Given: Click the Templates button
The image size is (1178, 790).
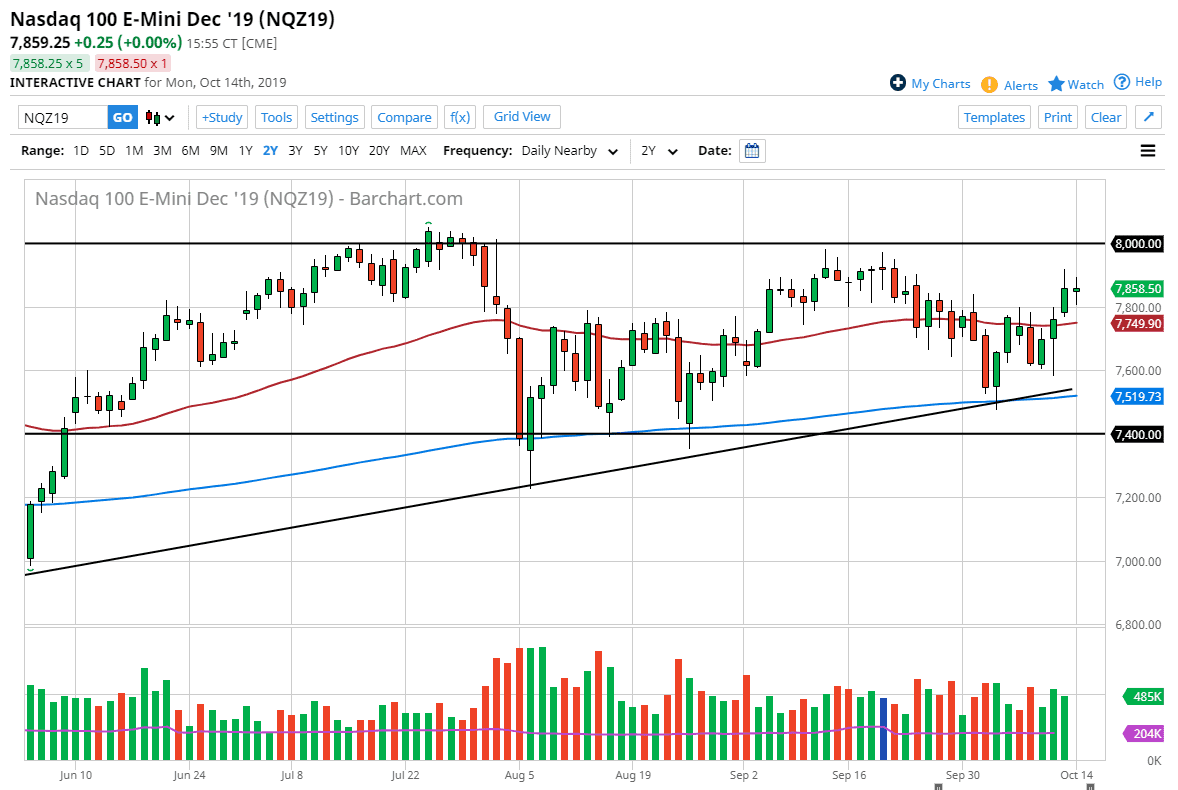Looking at the screenshot, I should (994, 117).
